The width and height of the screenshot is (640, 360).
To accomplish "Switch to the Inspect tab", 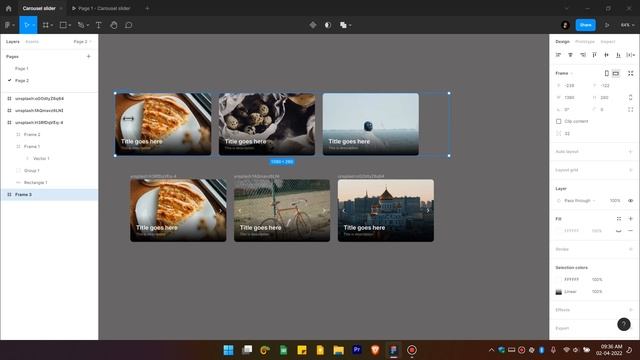I will pos(607,42).
